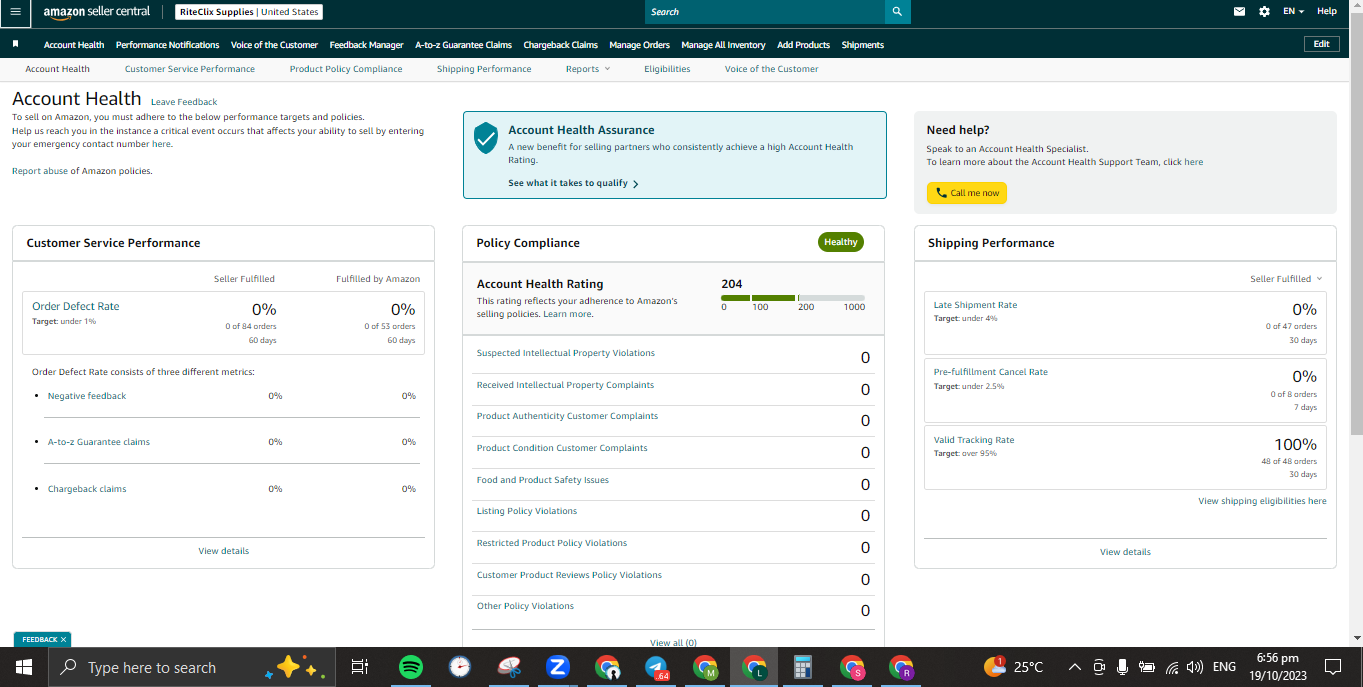
Task: Open the Windows notifications center
Action: [x=1332, y=667]
